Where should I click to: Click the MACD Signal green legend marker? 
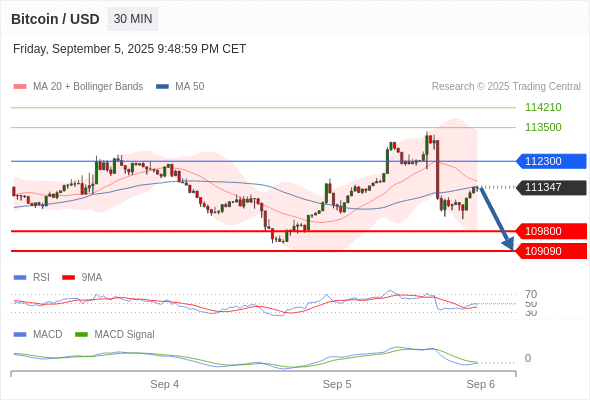point(81,334)
